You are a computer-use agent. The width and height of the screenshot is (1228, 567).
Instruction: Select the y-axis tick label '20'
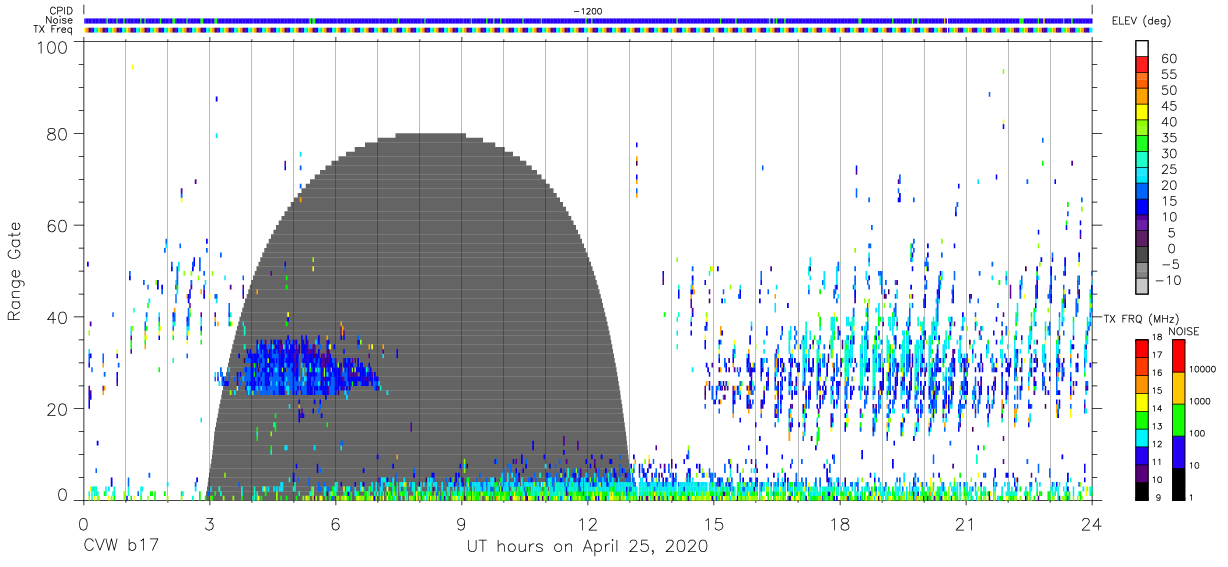click(56, 409)
